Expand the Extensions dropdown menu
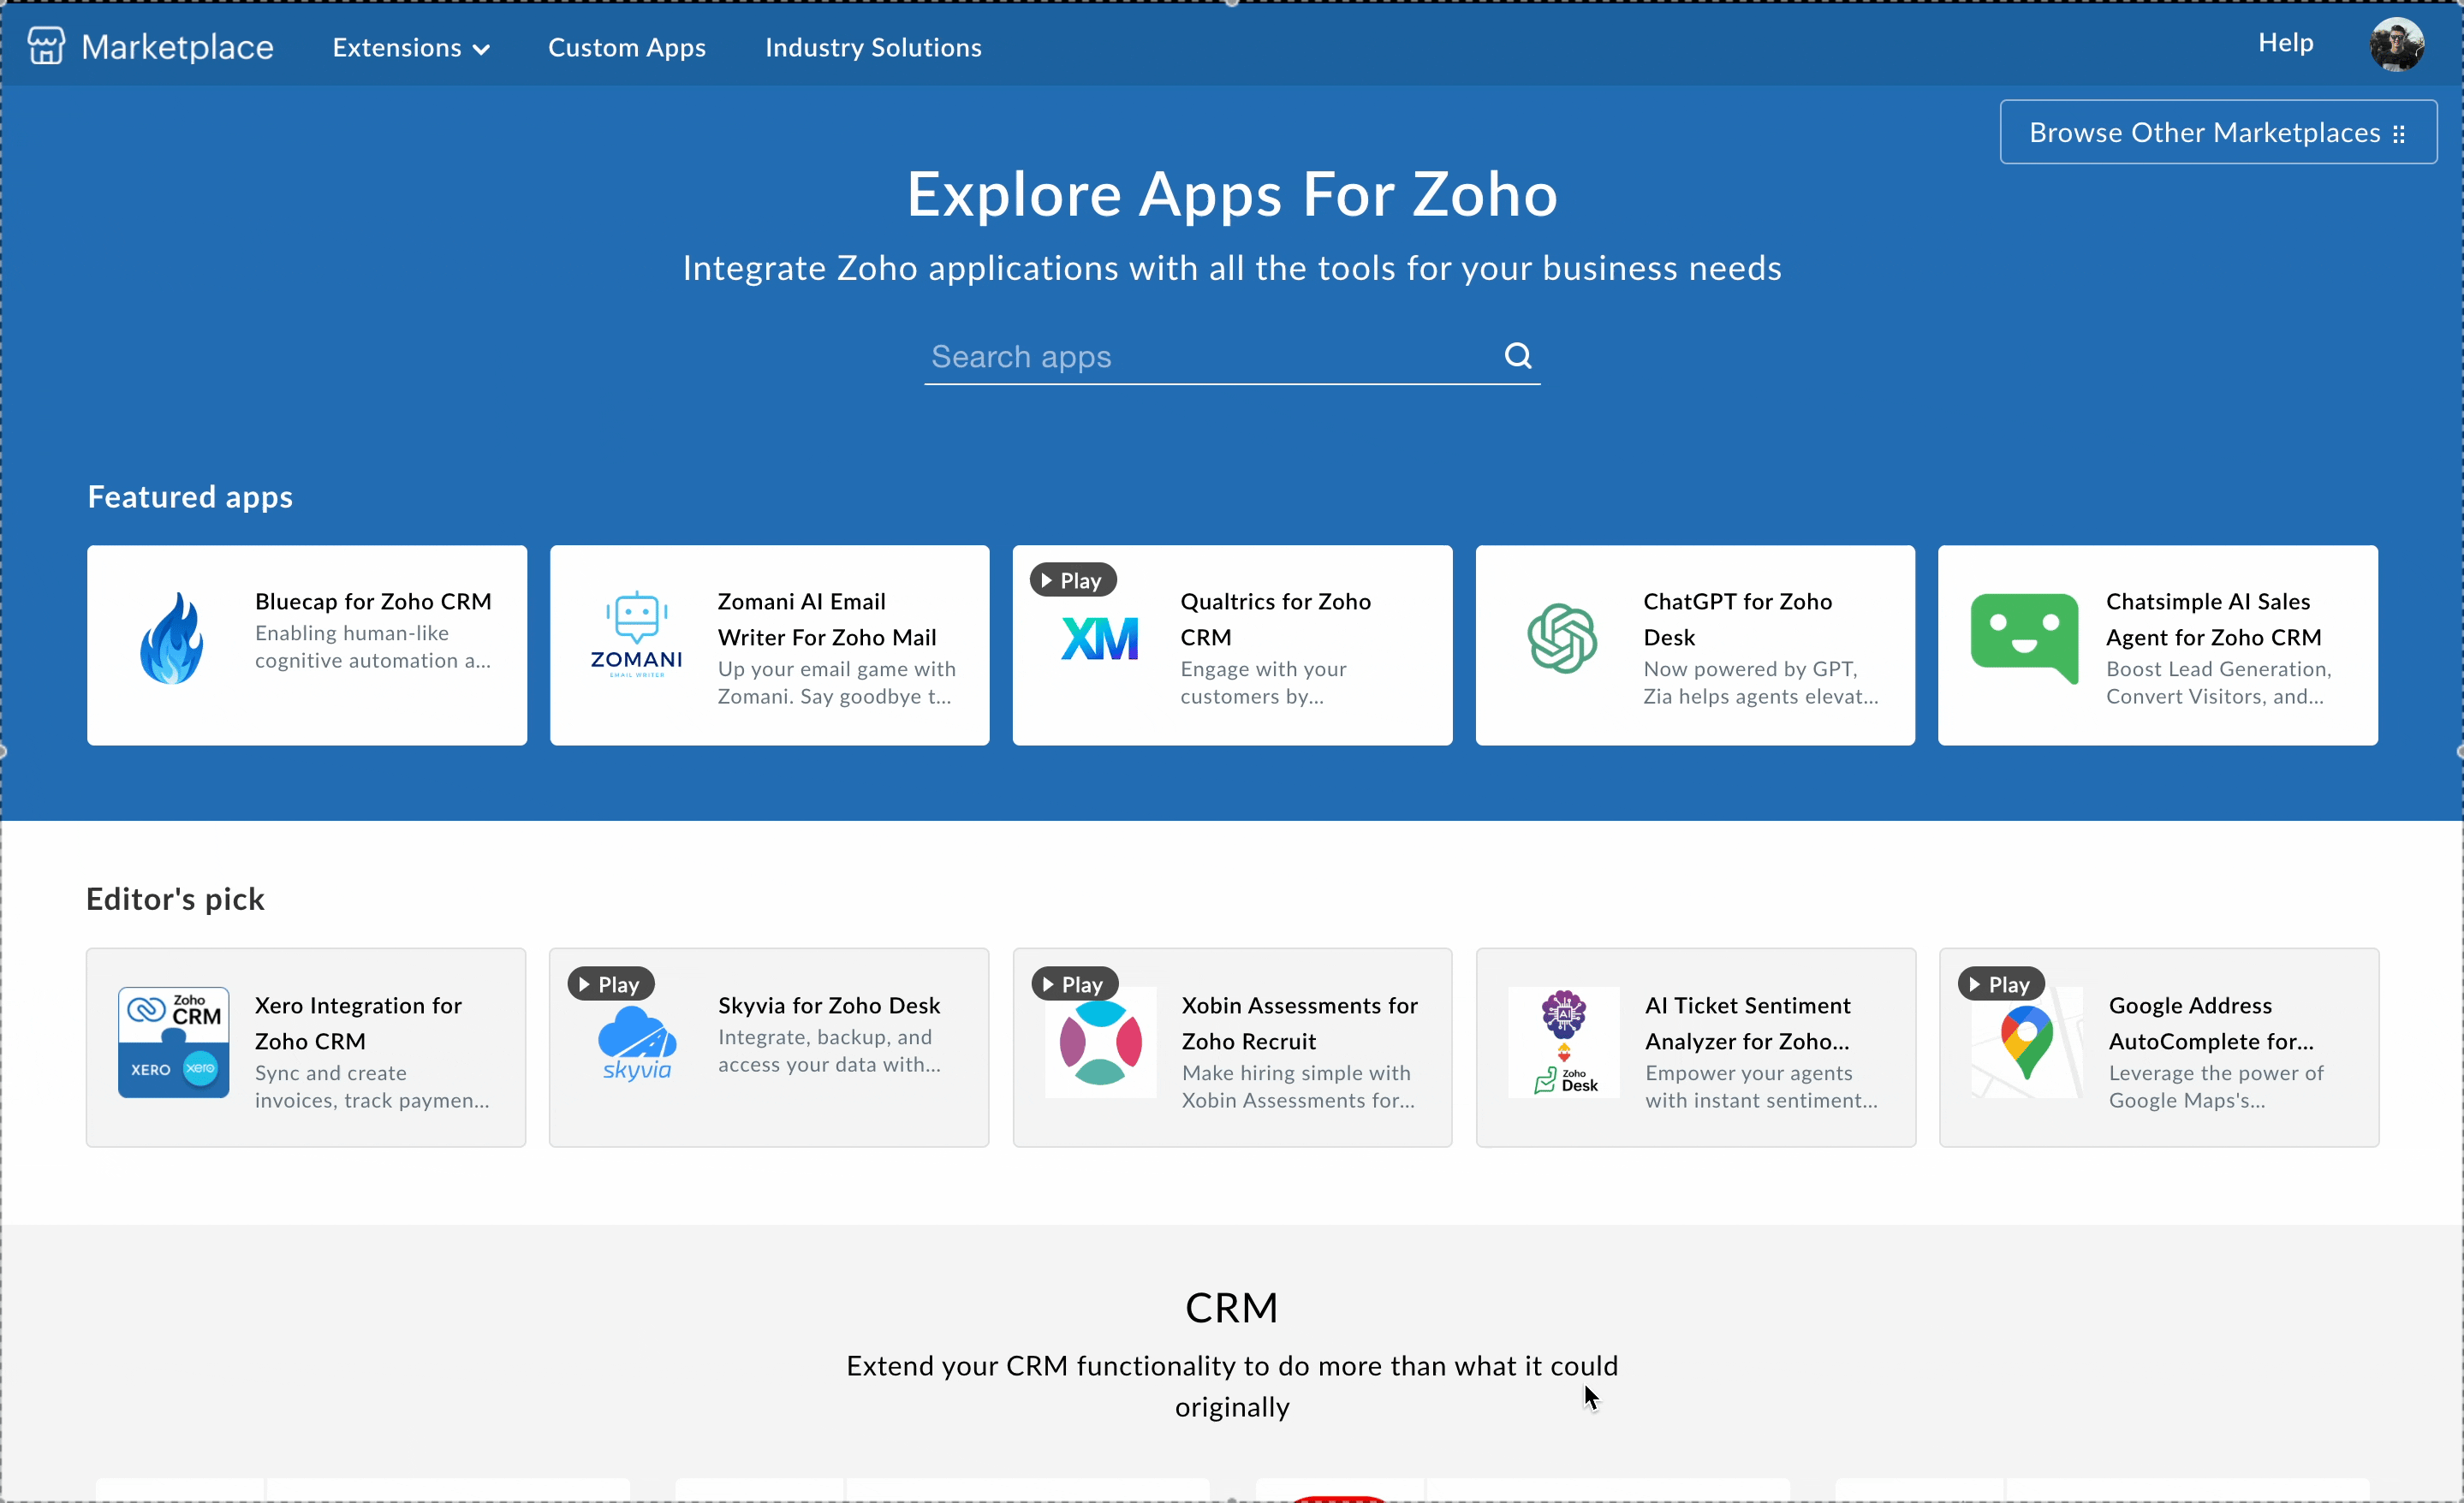 [410, 47]
